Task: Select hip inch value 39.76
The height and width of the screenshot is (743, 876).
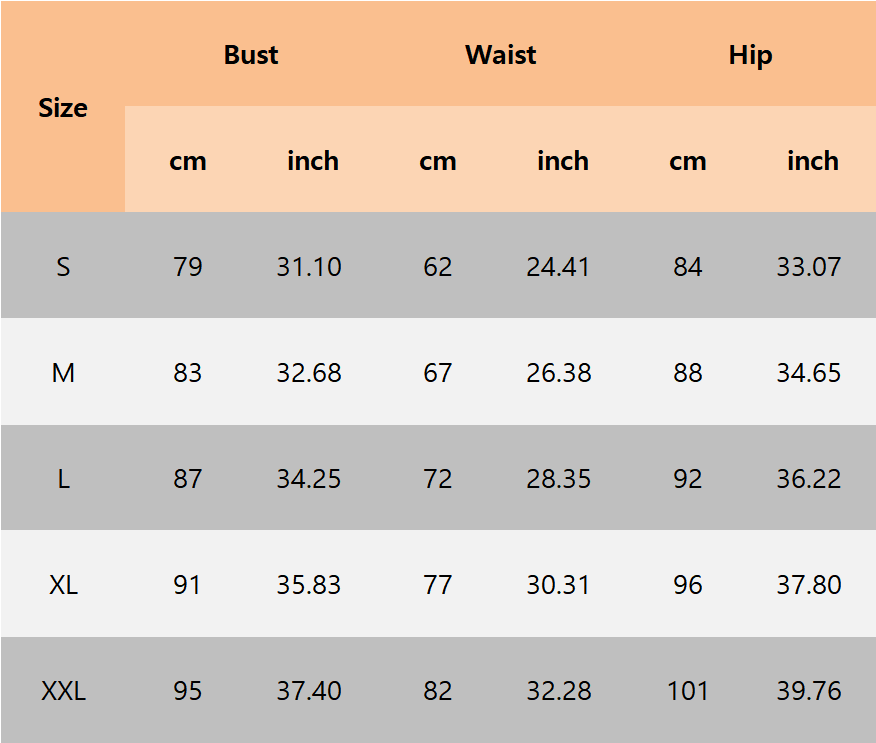Action: click(809, 691)
